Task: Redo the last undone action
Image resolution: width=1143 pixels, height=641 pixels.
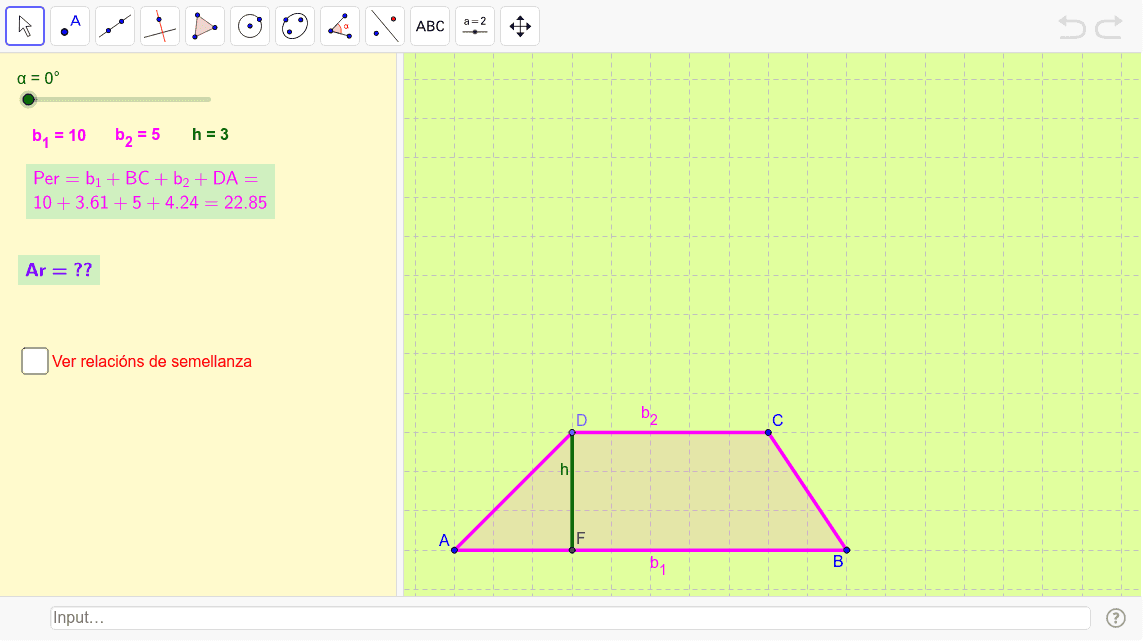Action: tap(1109, 28)
